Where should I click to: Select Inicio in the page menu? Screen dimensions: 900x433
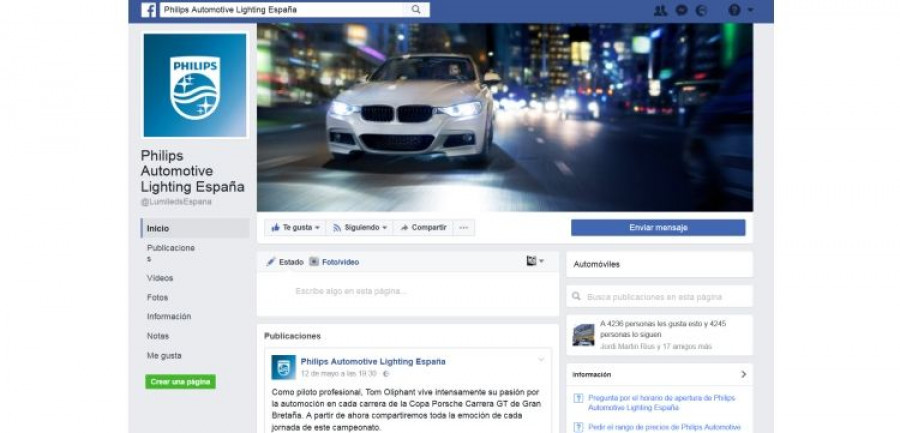pyautogui.click(x=195, y=228)
